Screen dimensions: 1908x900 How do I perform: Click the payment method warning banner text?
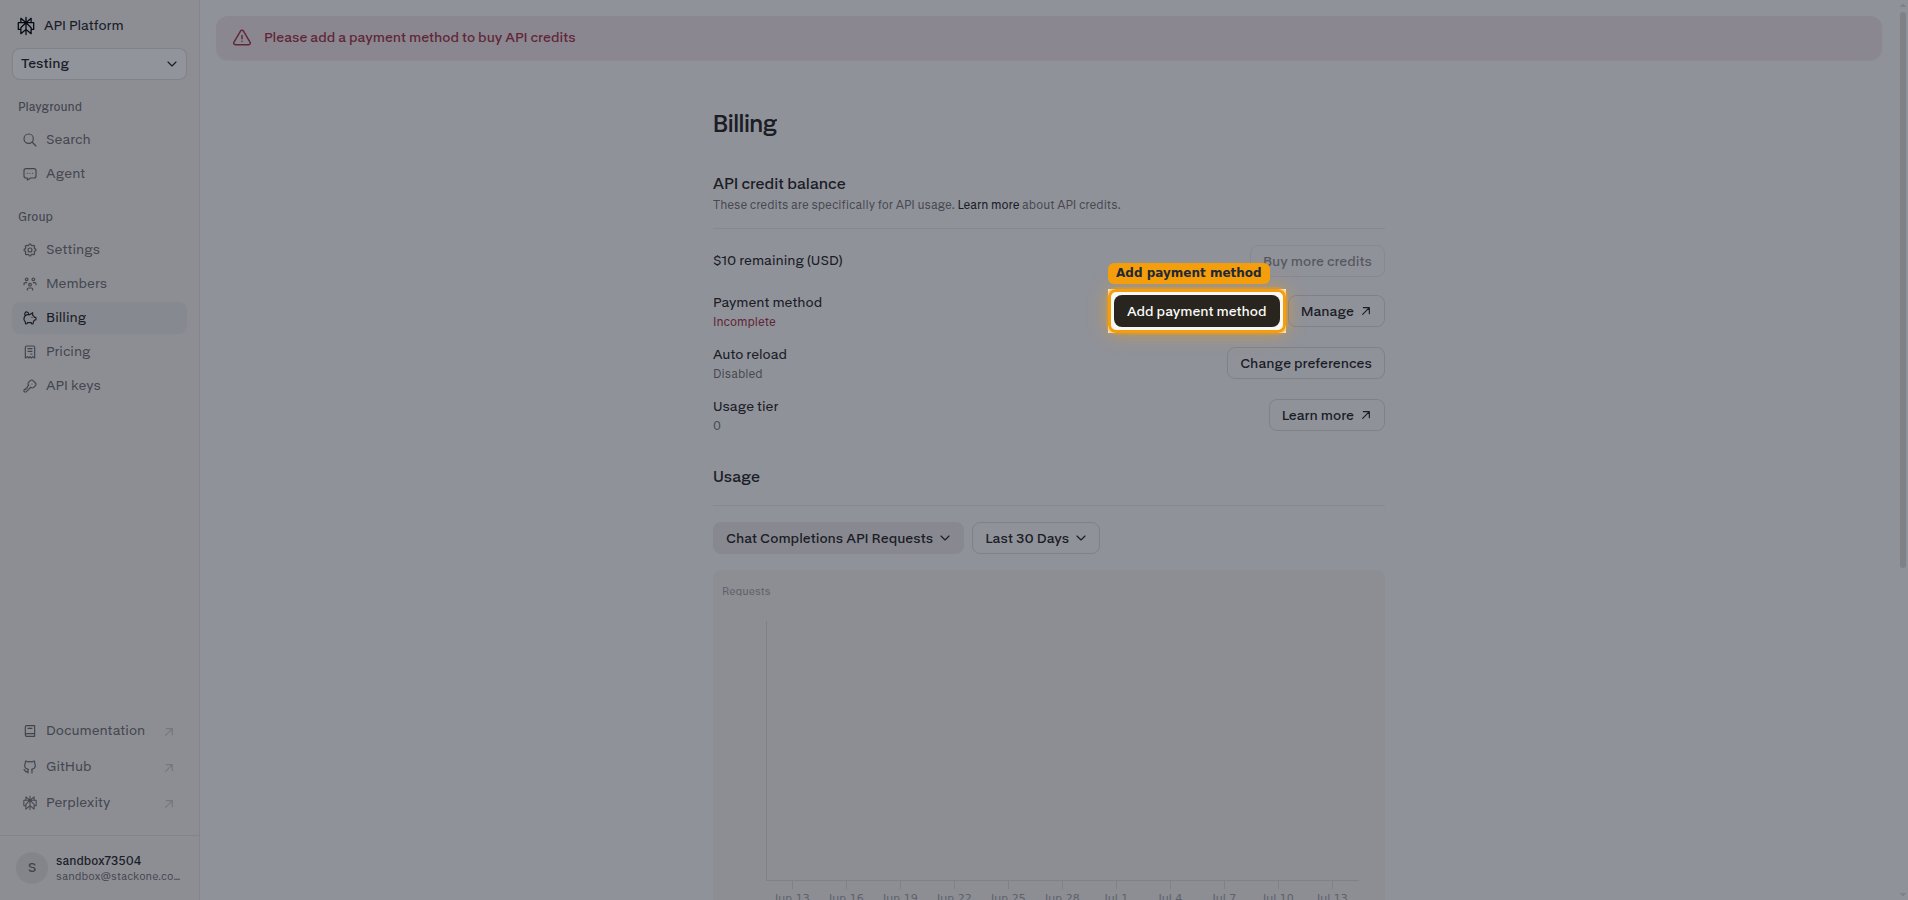click(x=419, y=38)
